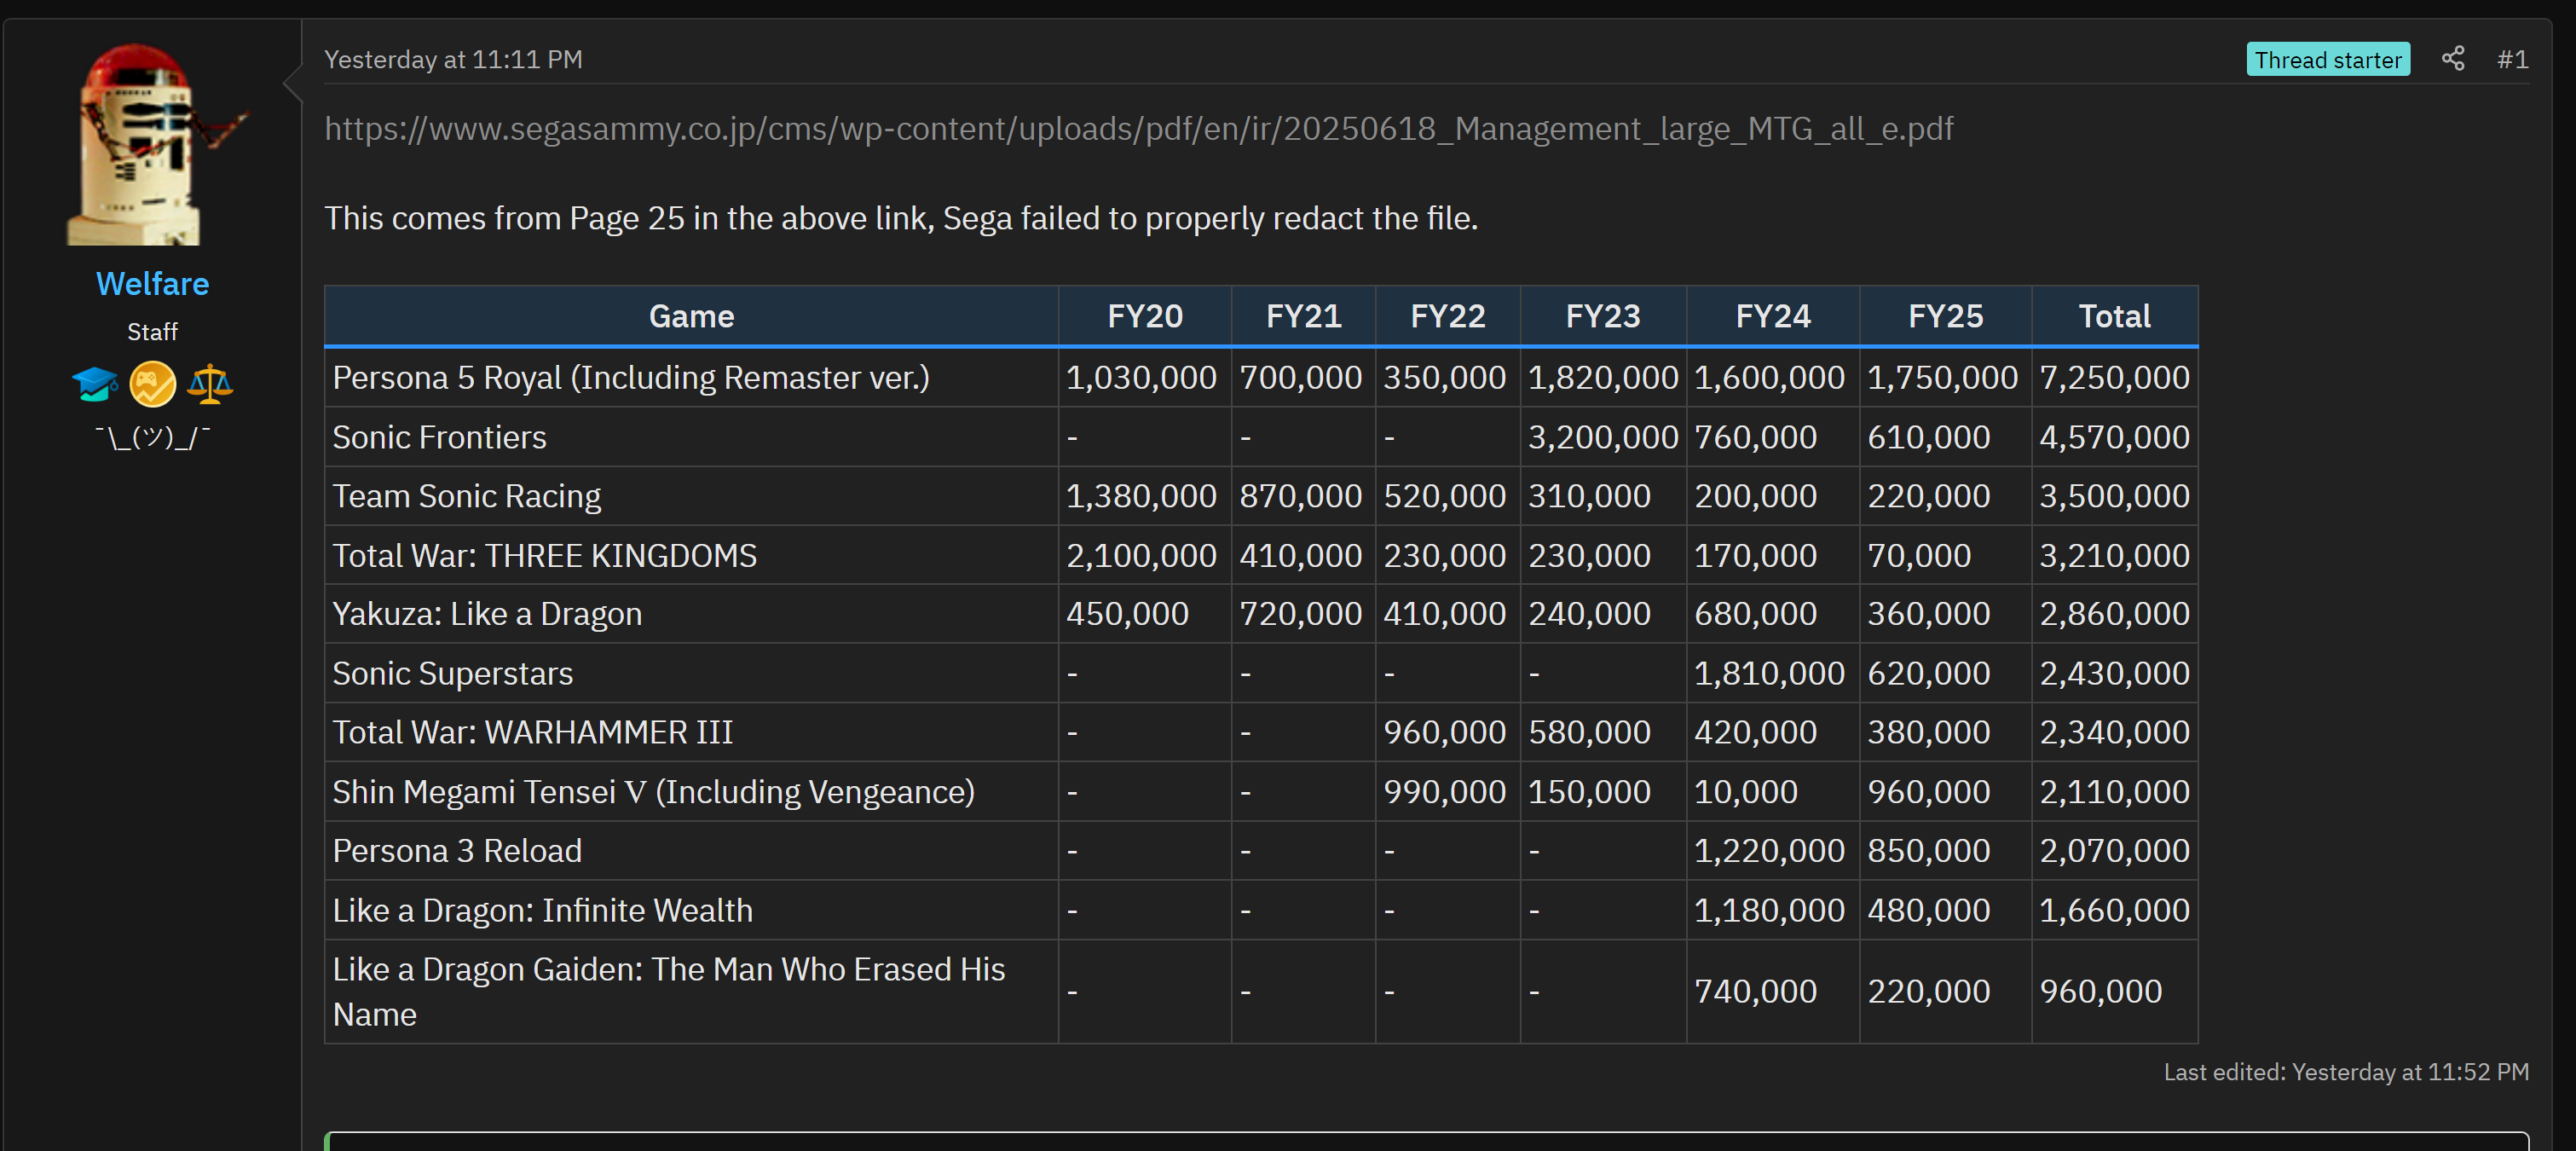Click the FY22 column header

(1448, 316)
